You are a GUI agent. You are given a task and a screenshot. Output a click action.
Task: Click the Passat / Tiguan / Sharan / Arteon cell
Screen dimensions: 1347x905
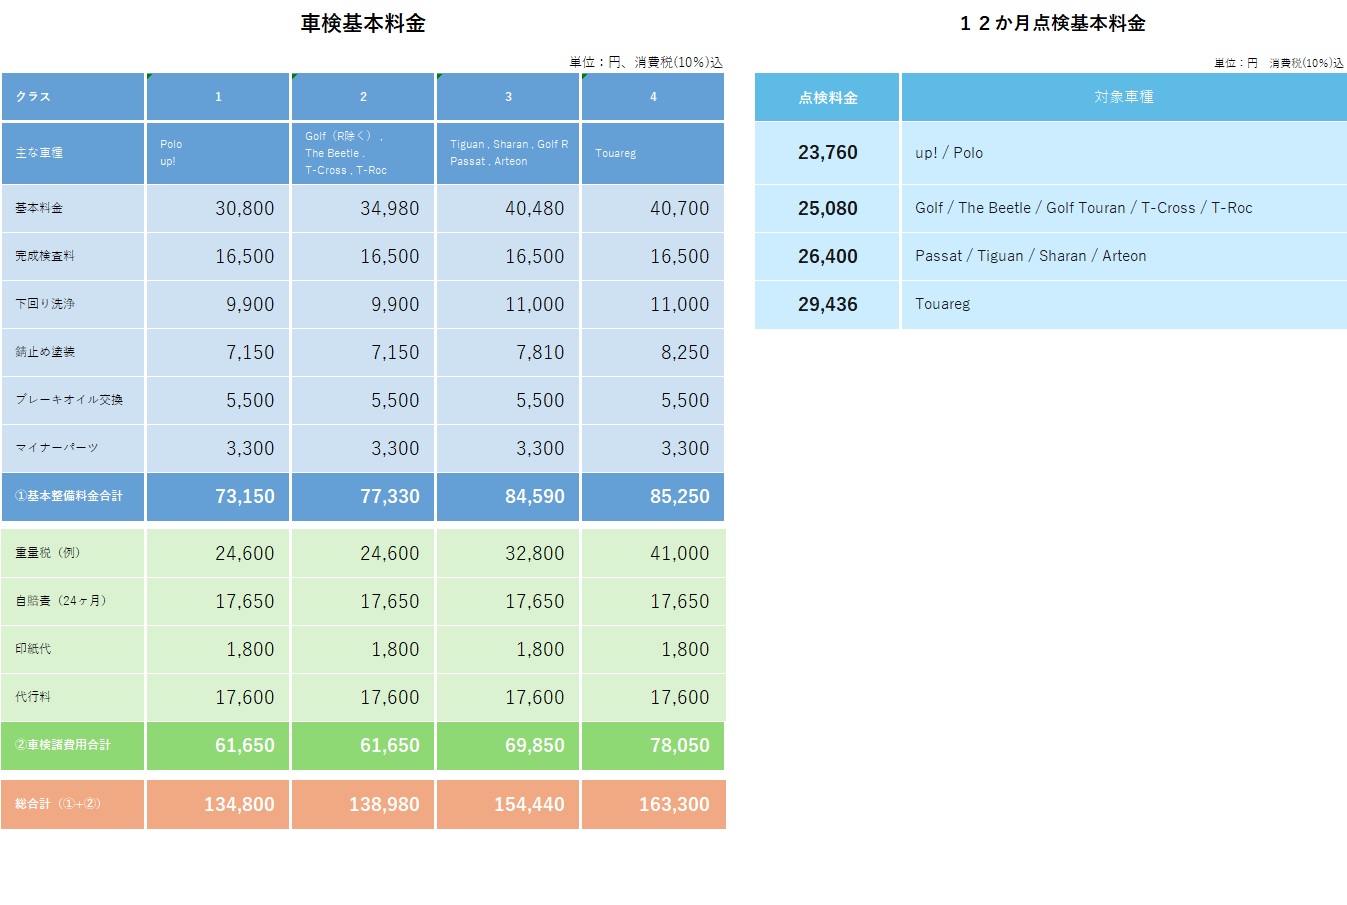(x=1124, y=256)
